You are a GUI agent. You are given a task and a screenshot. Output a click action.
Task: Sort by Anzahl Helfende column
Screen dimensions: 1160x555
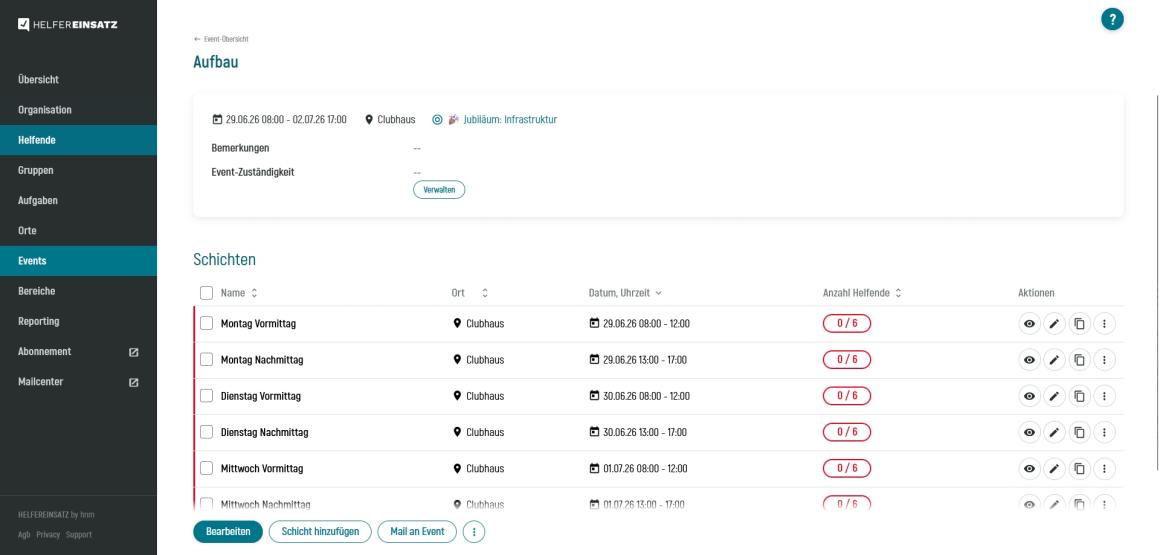862,293
